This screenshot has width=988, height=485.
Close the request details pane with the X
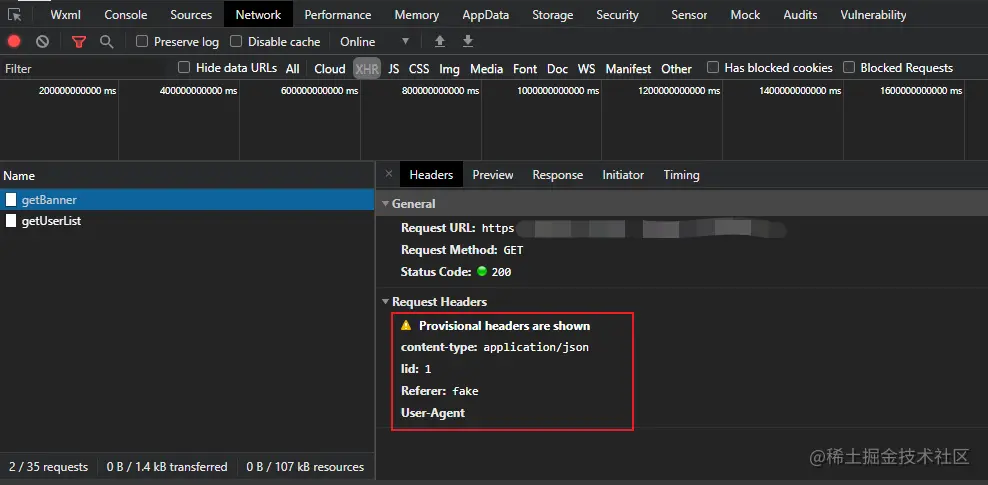click(388, 174)
